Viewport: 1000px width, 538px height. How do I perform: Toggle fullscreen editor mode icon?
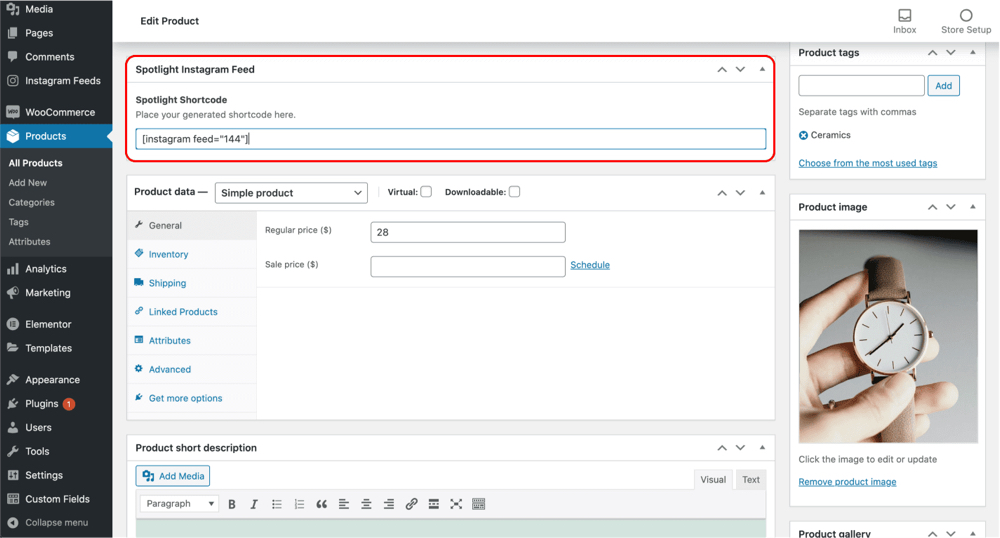(x=456, y=504)
